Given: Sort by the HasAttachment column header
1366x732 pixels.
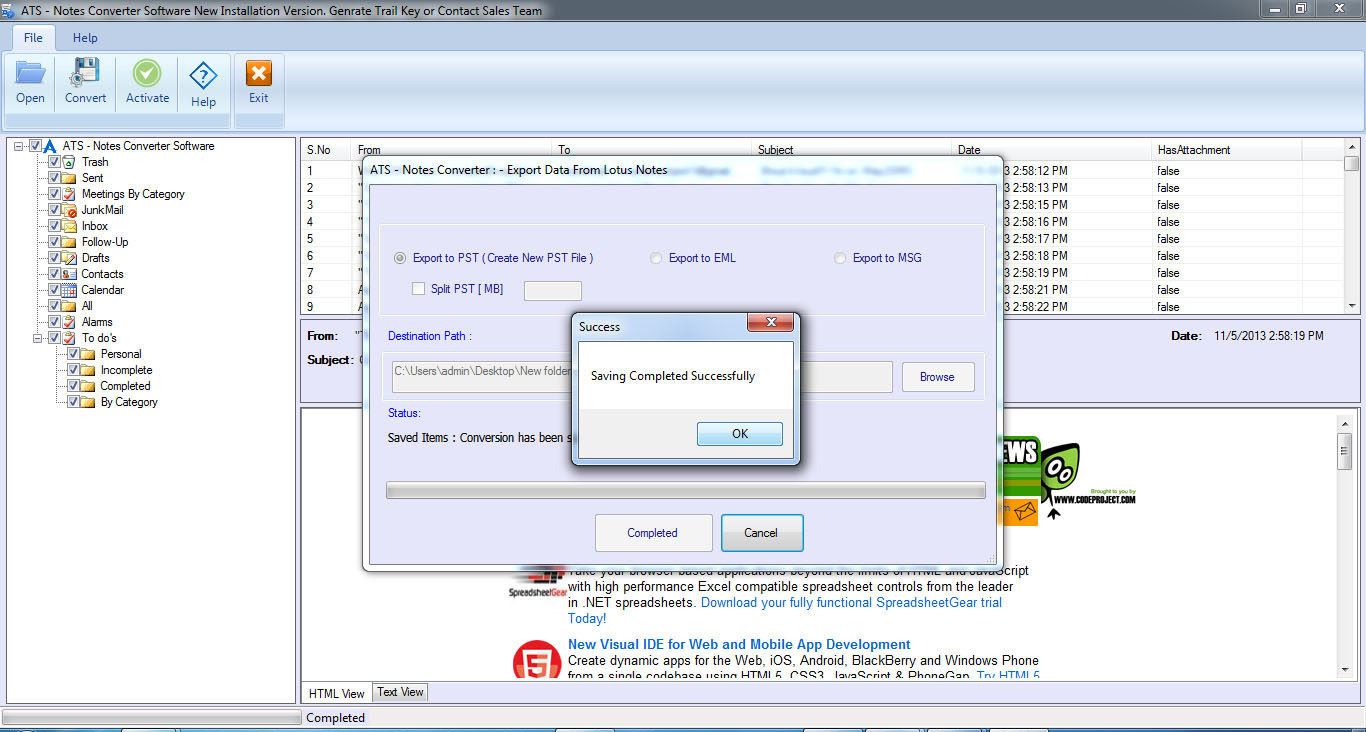Looking at the screenshot, I should click(1226, 150).
